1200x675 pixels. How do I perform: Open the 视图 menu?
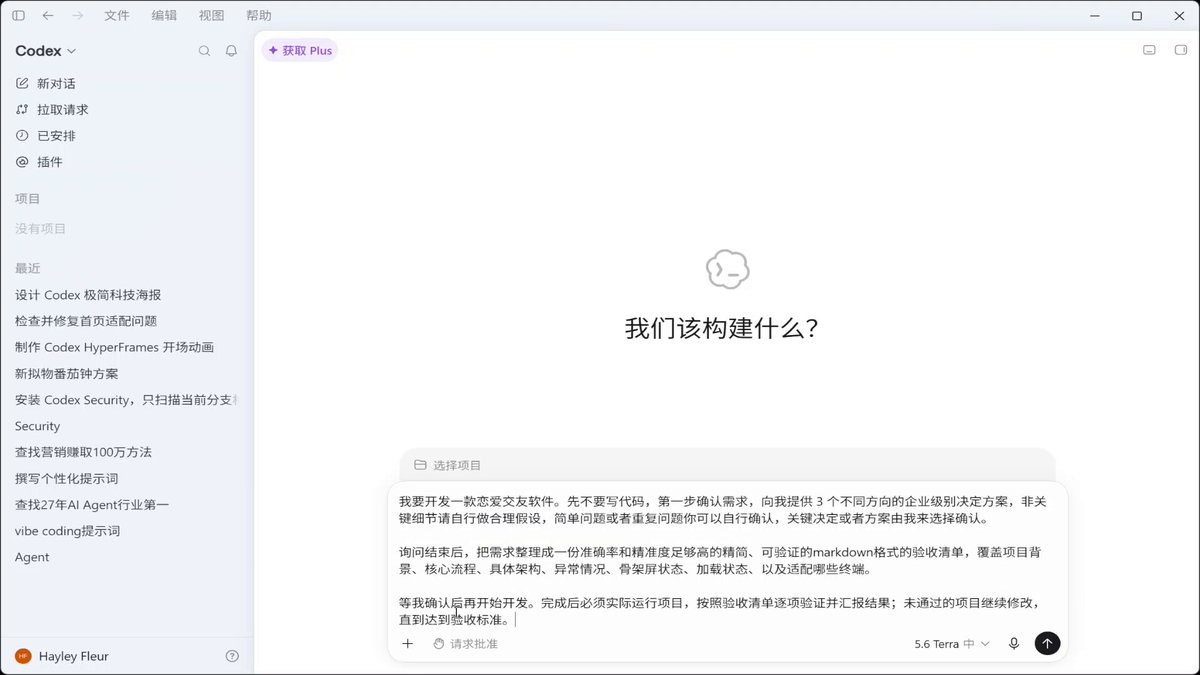point(211,16)
